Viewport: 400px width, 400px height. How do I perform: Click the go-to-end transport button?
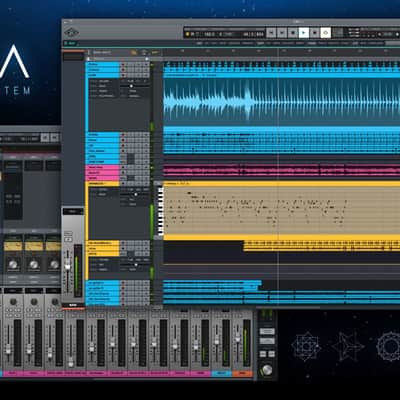pos(282,33)
